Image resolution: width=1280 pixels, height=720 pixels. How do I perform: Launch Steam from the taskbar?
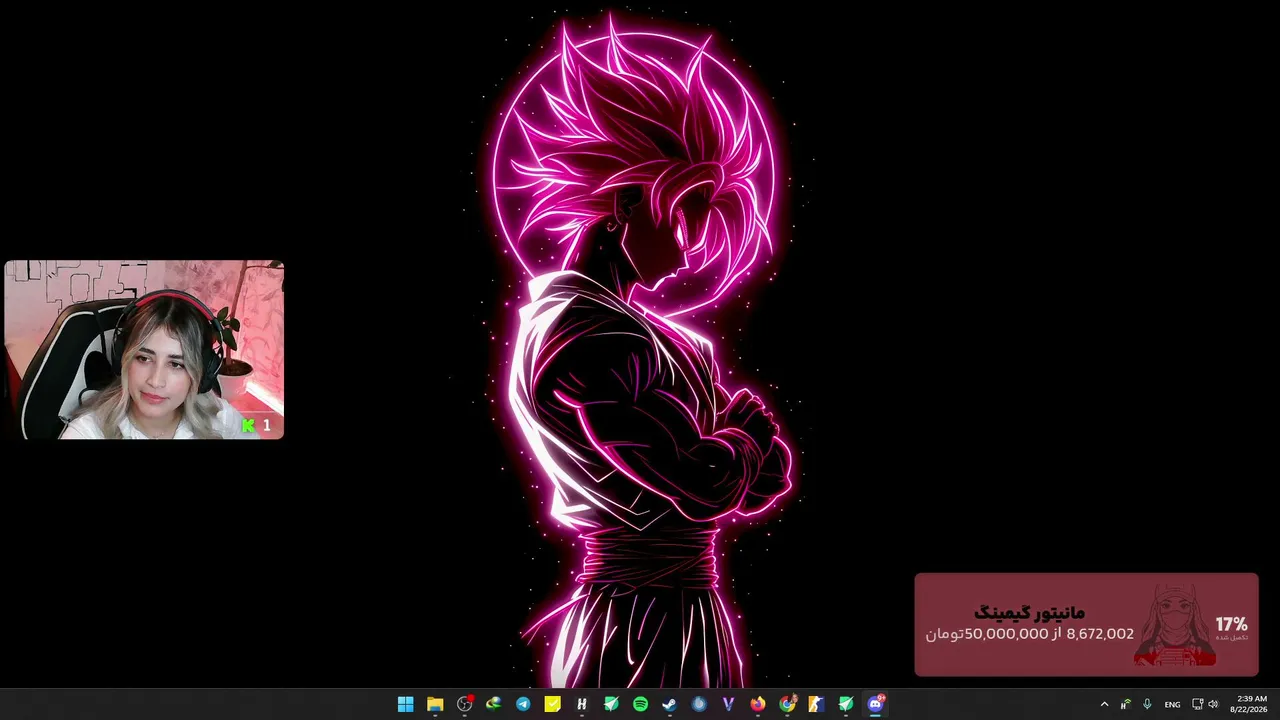tap(669, 704)
